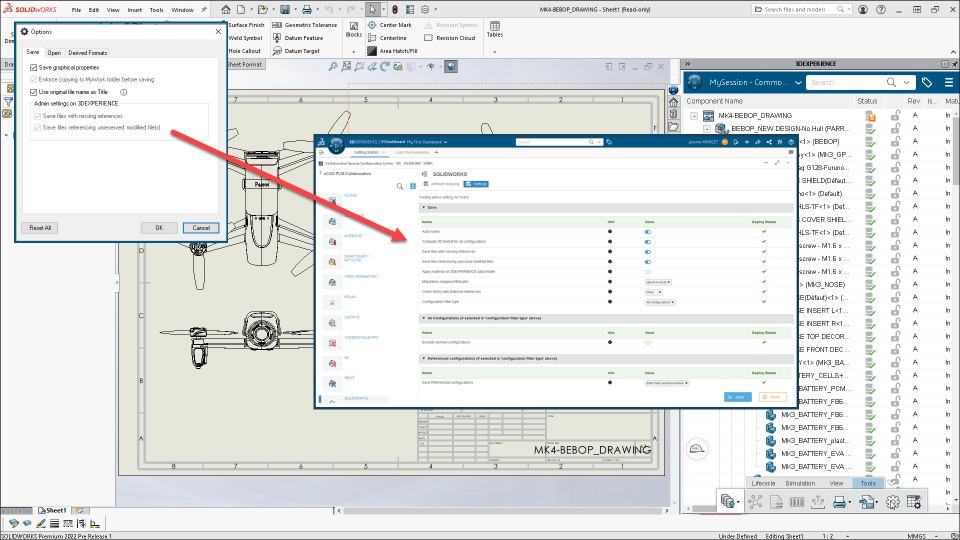960x540 pixels.
Task: Click the Apply button in dashboard
Action: (737, 397)
